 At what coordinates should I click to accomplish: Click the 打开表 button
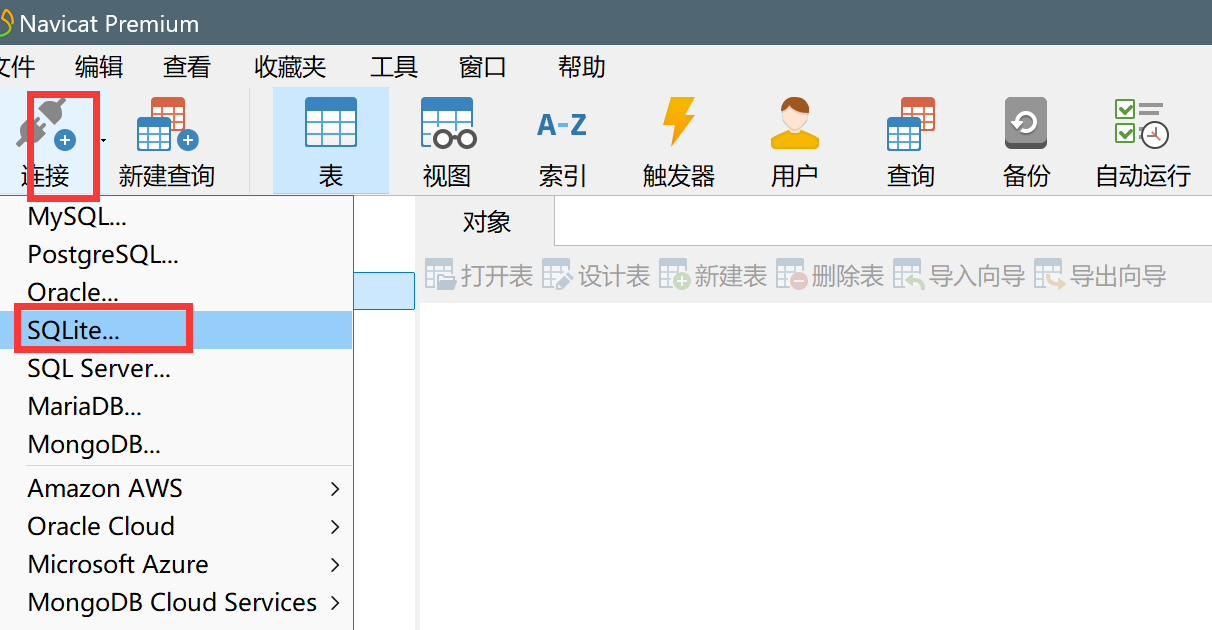click(x=479, y=275)
